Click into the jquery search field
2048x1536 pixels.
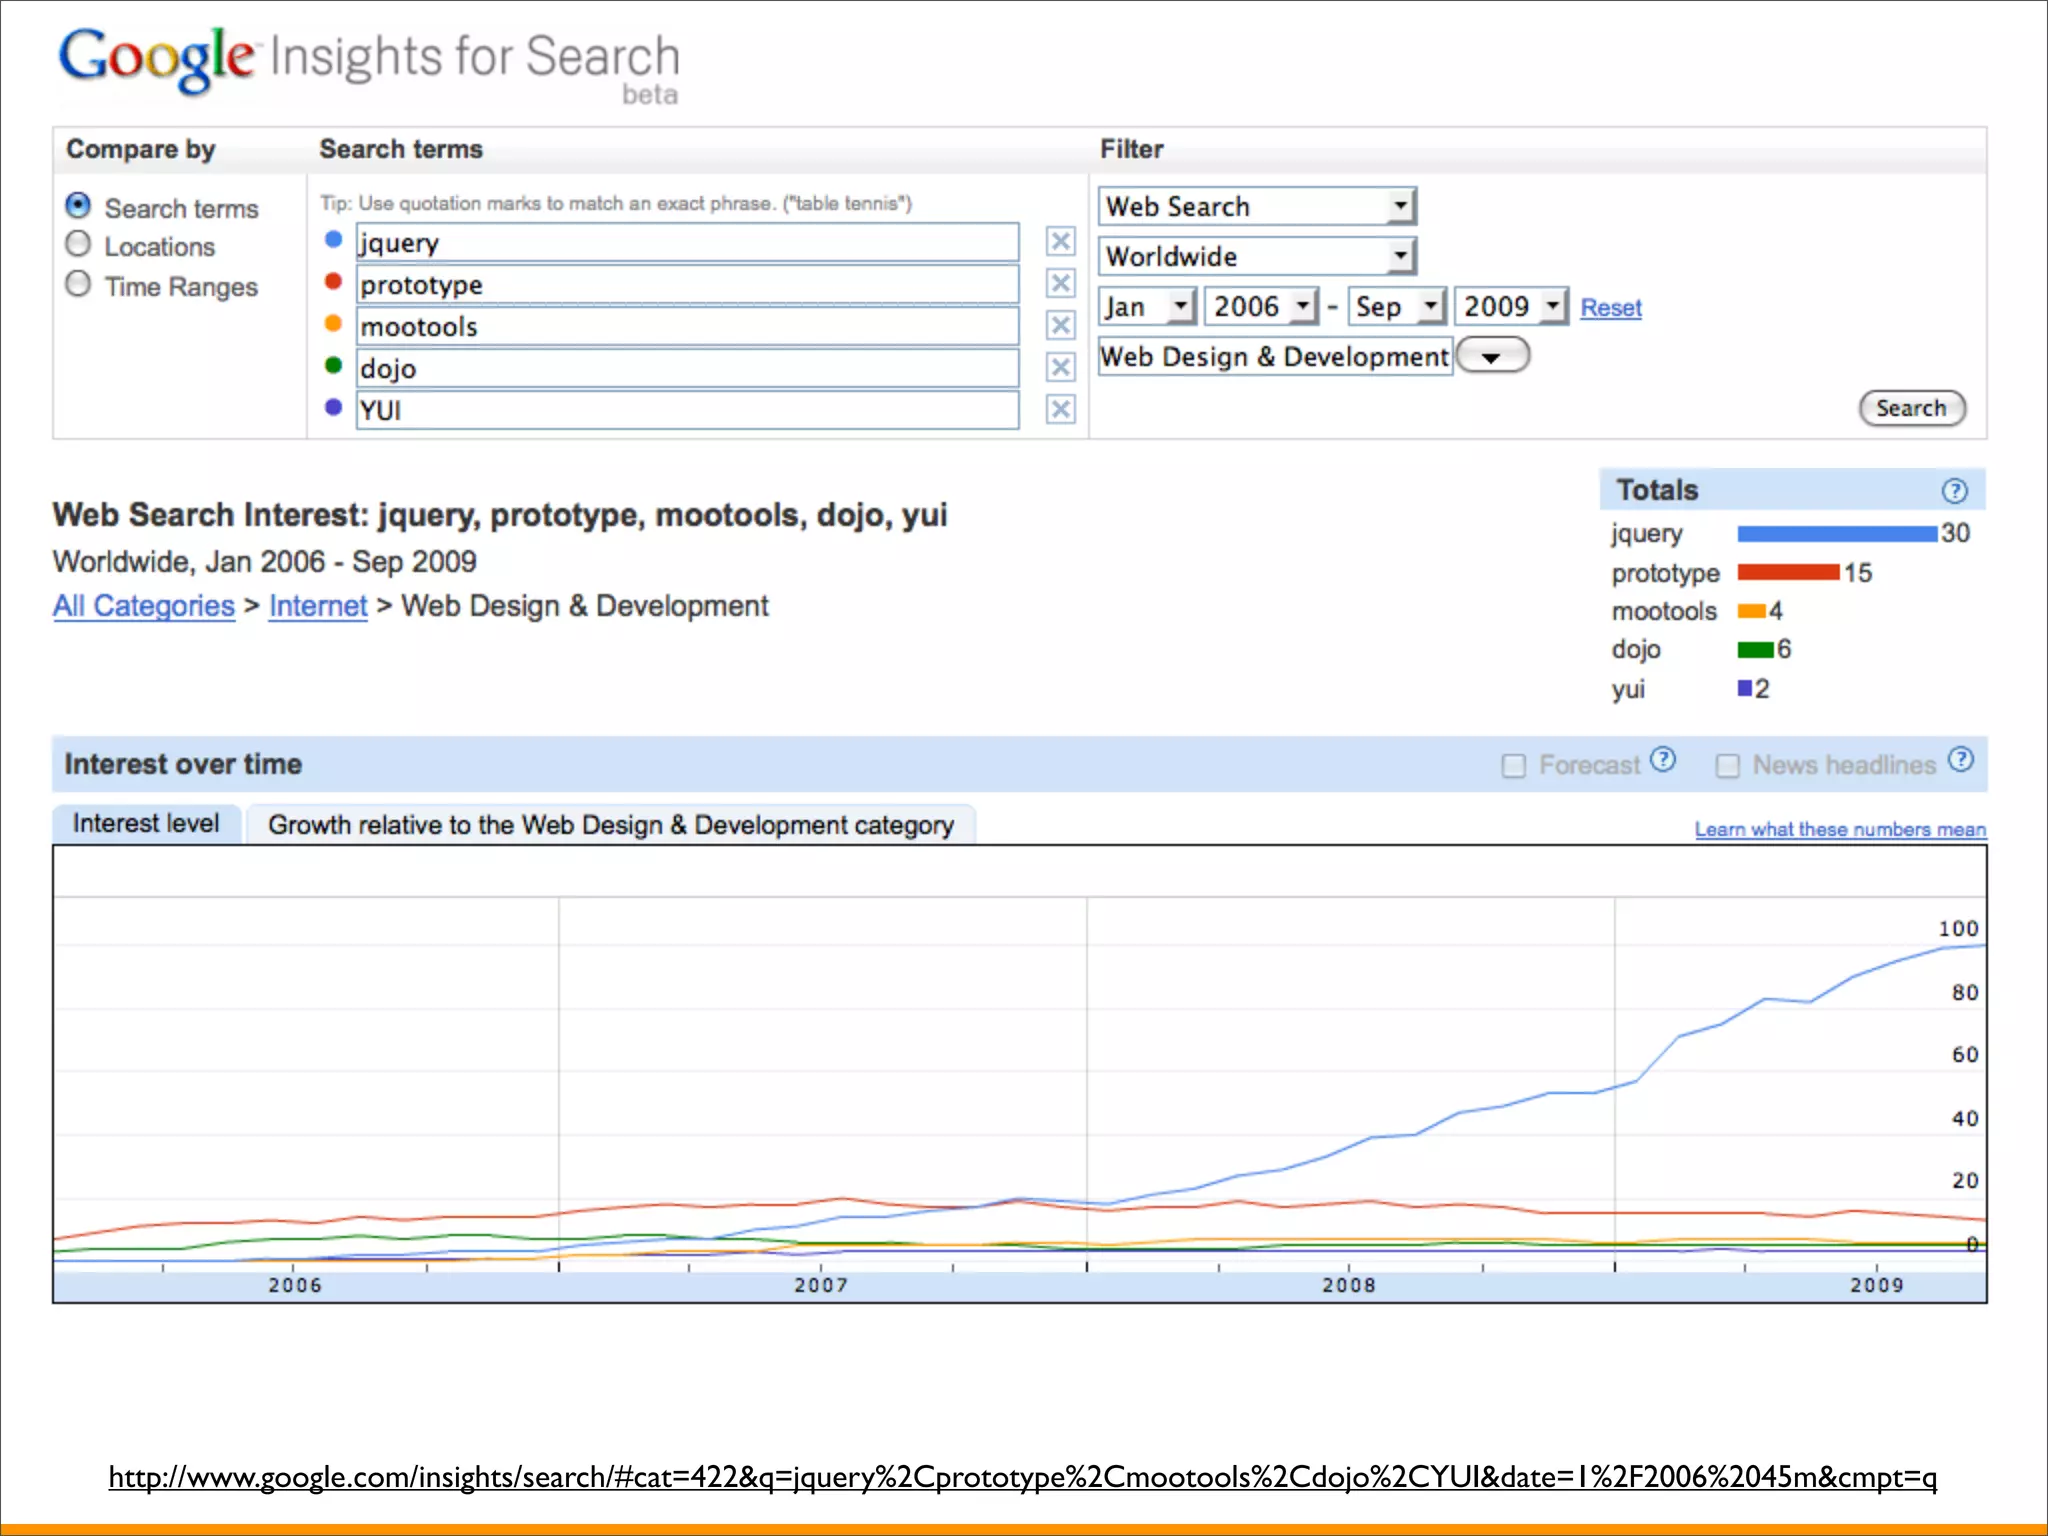click(x=688, y=243)
